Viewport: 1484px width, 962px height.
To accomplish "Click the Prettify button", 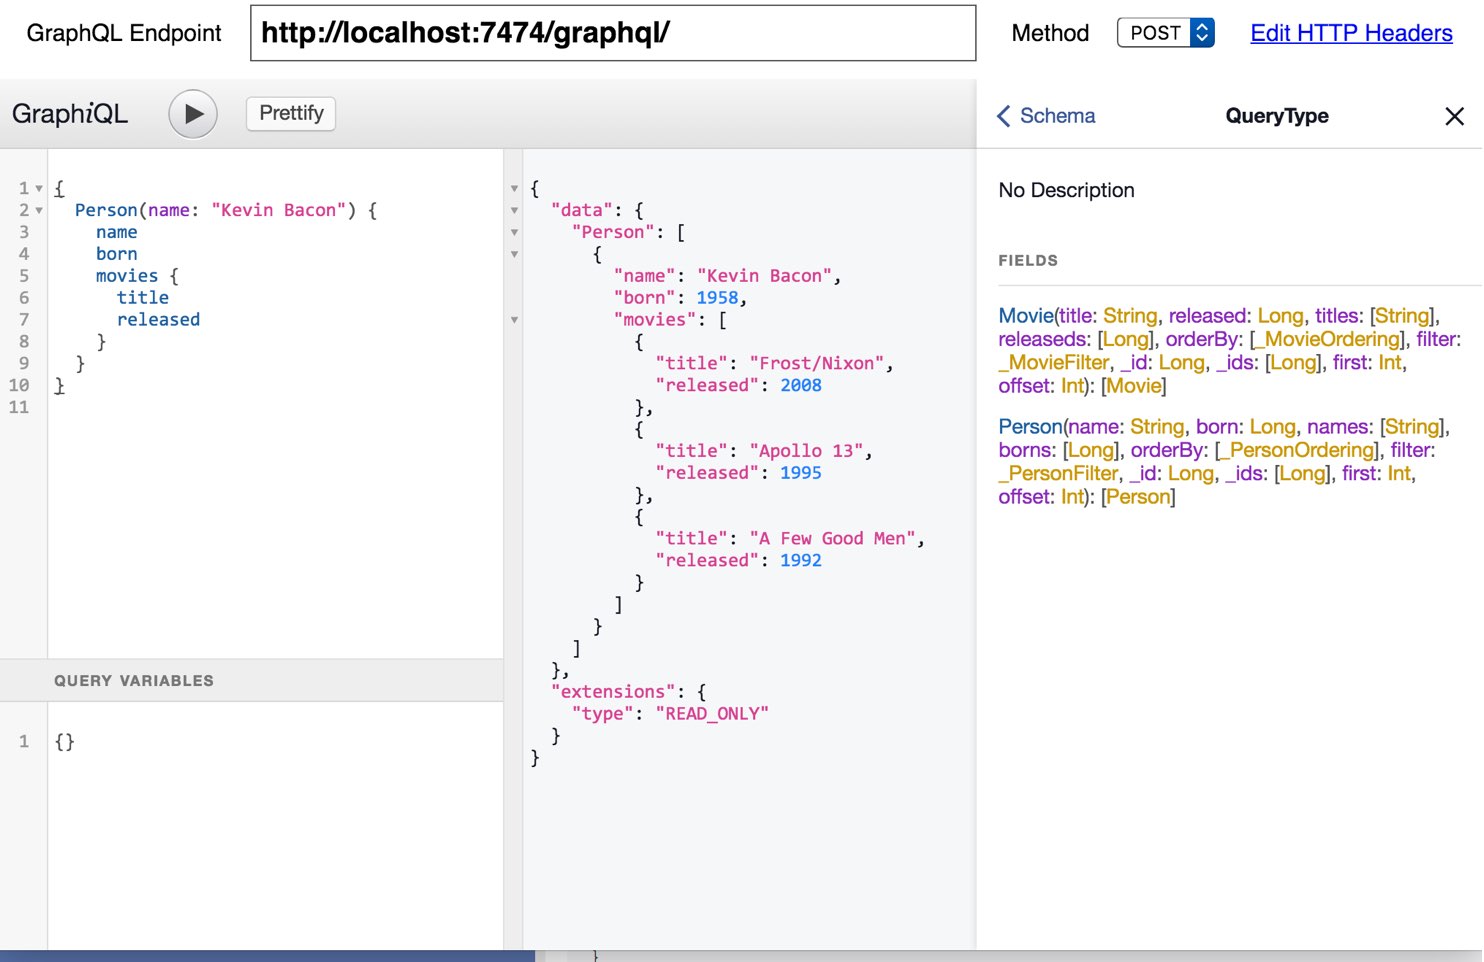I will (291, 113).
